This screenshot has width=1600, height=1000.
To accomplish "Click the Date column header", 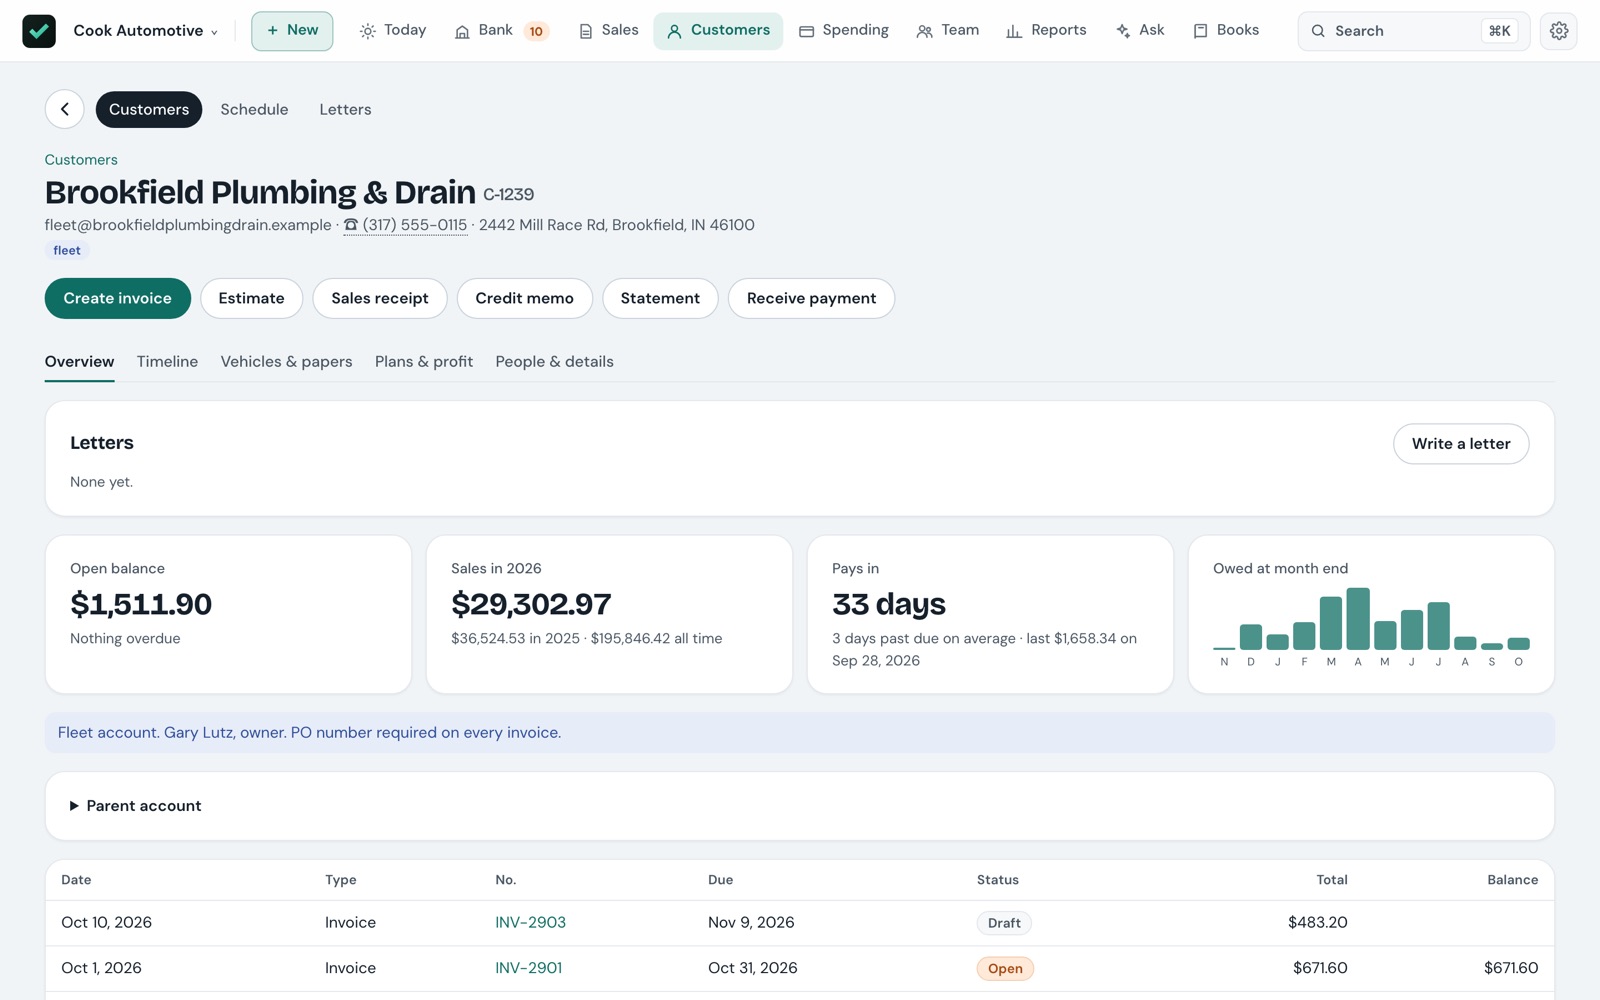I will coord(76,880).
